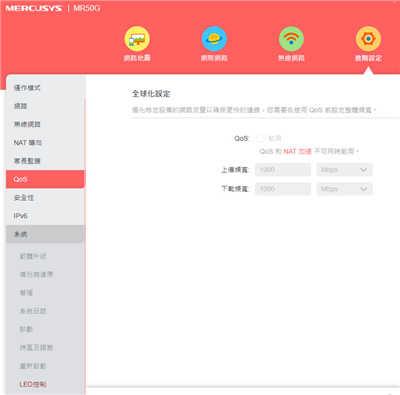Open Backup and Restore under System

(36, 275)
